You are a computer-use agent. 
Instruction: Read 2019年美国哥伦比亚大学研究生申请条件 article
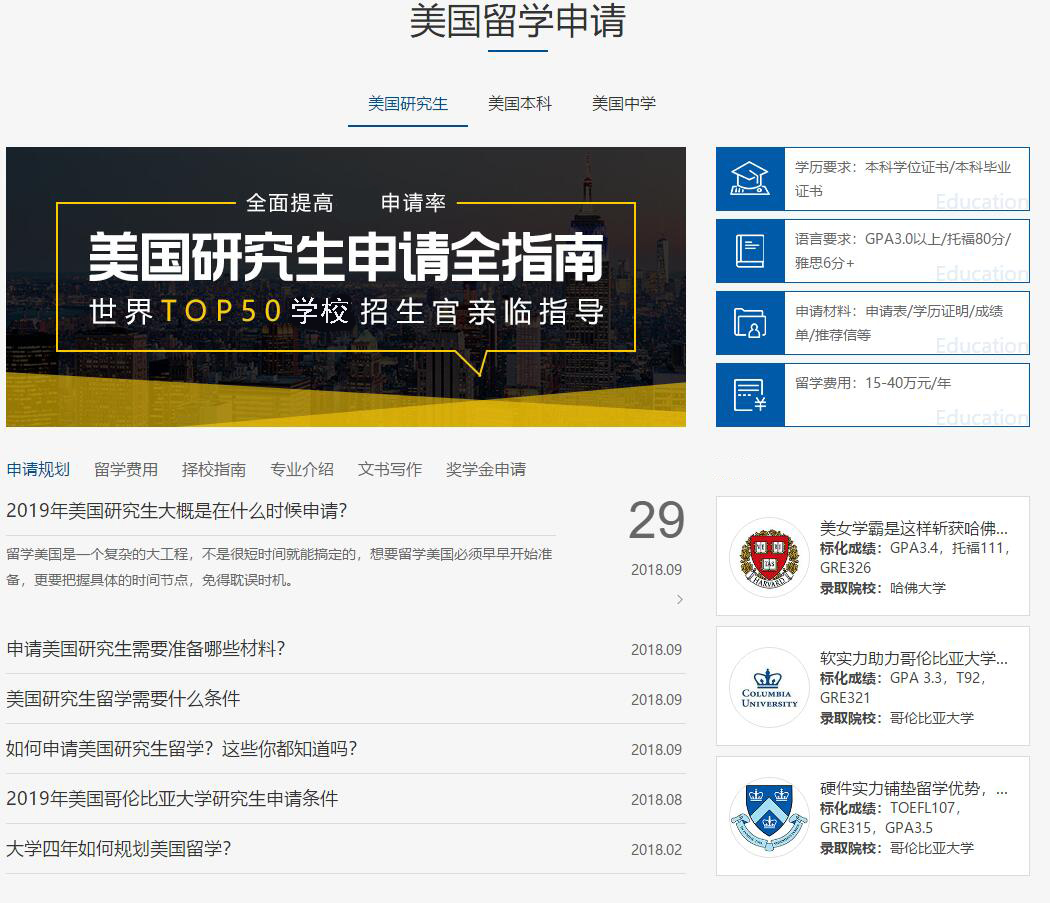[172, 799]
